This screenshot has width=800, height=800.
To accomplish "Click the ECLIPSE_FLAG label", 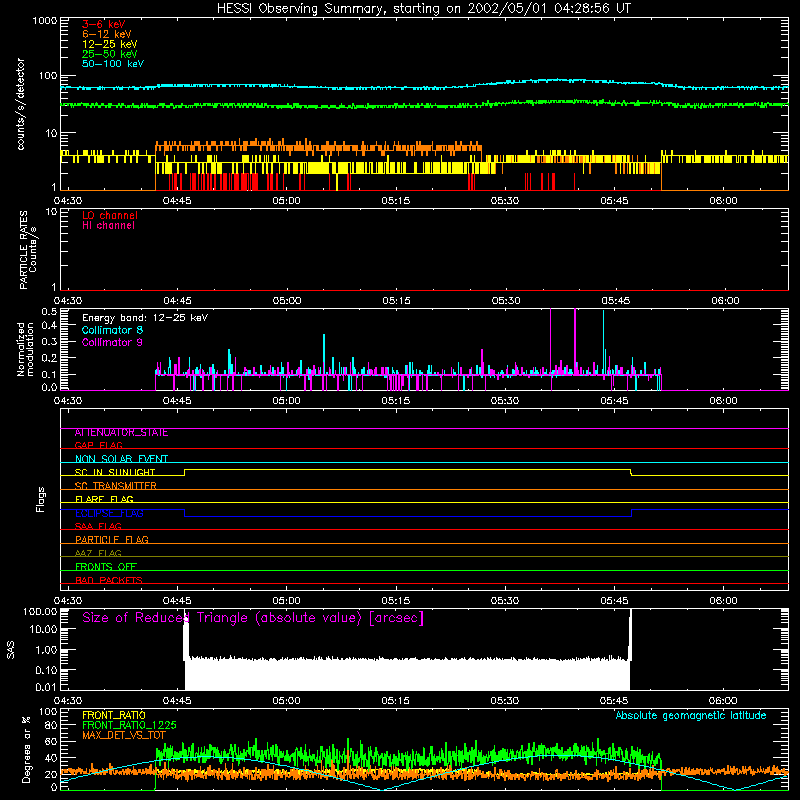I will [x=109, y=513].
